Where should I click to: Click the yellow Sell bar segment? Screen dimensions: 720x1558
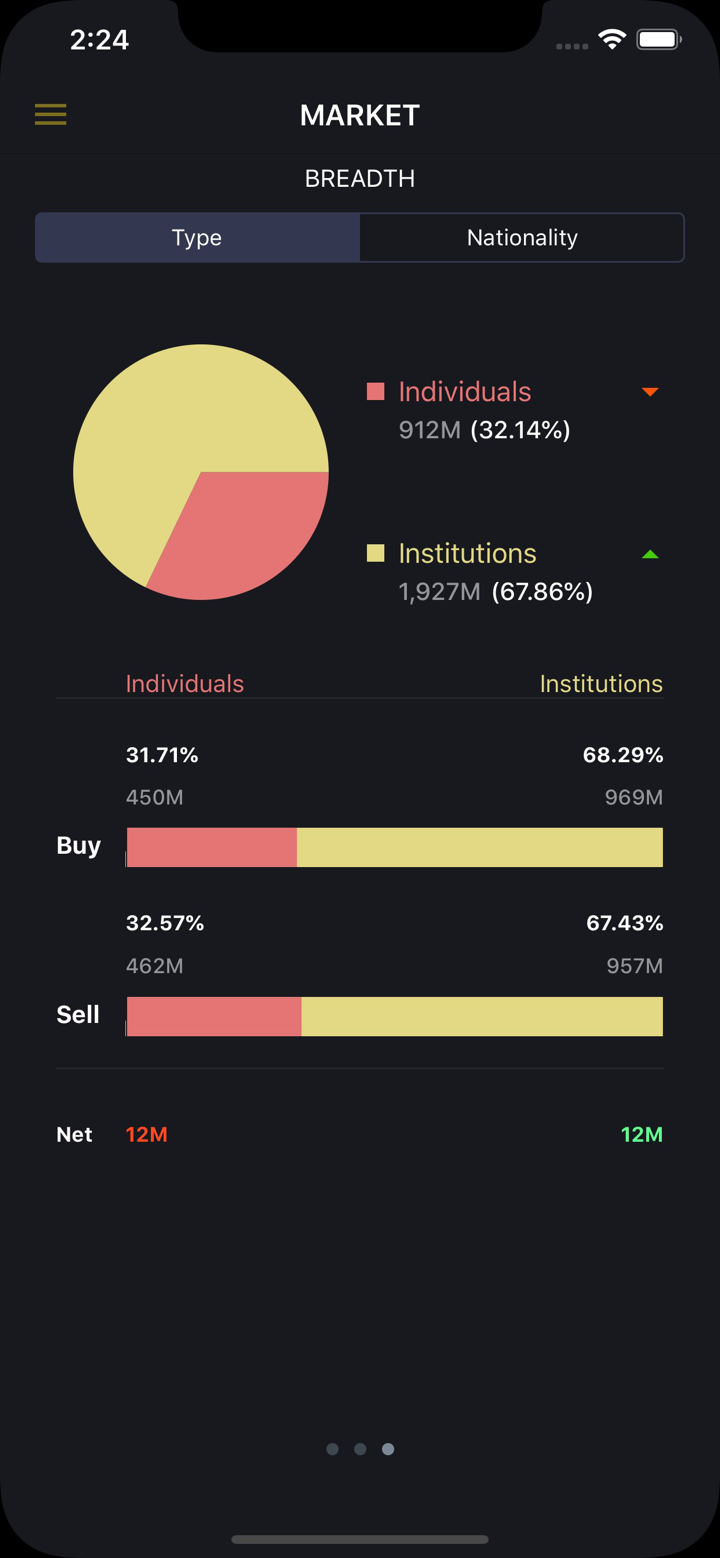point(481,1016)
